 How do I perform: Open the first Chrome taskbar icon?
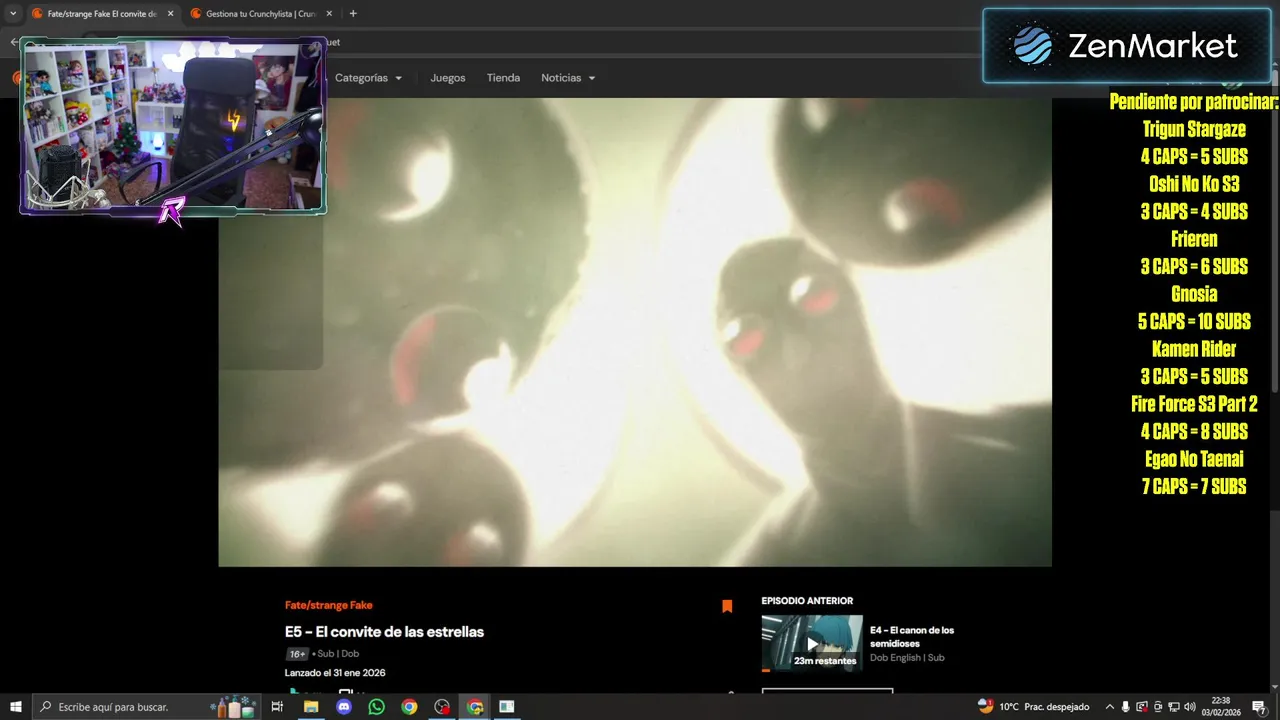tap(409, 706)
